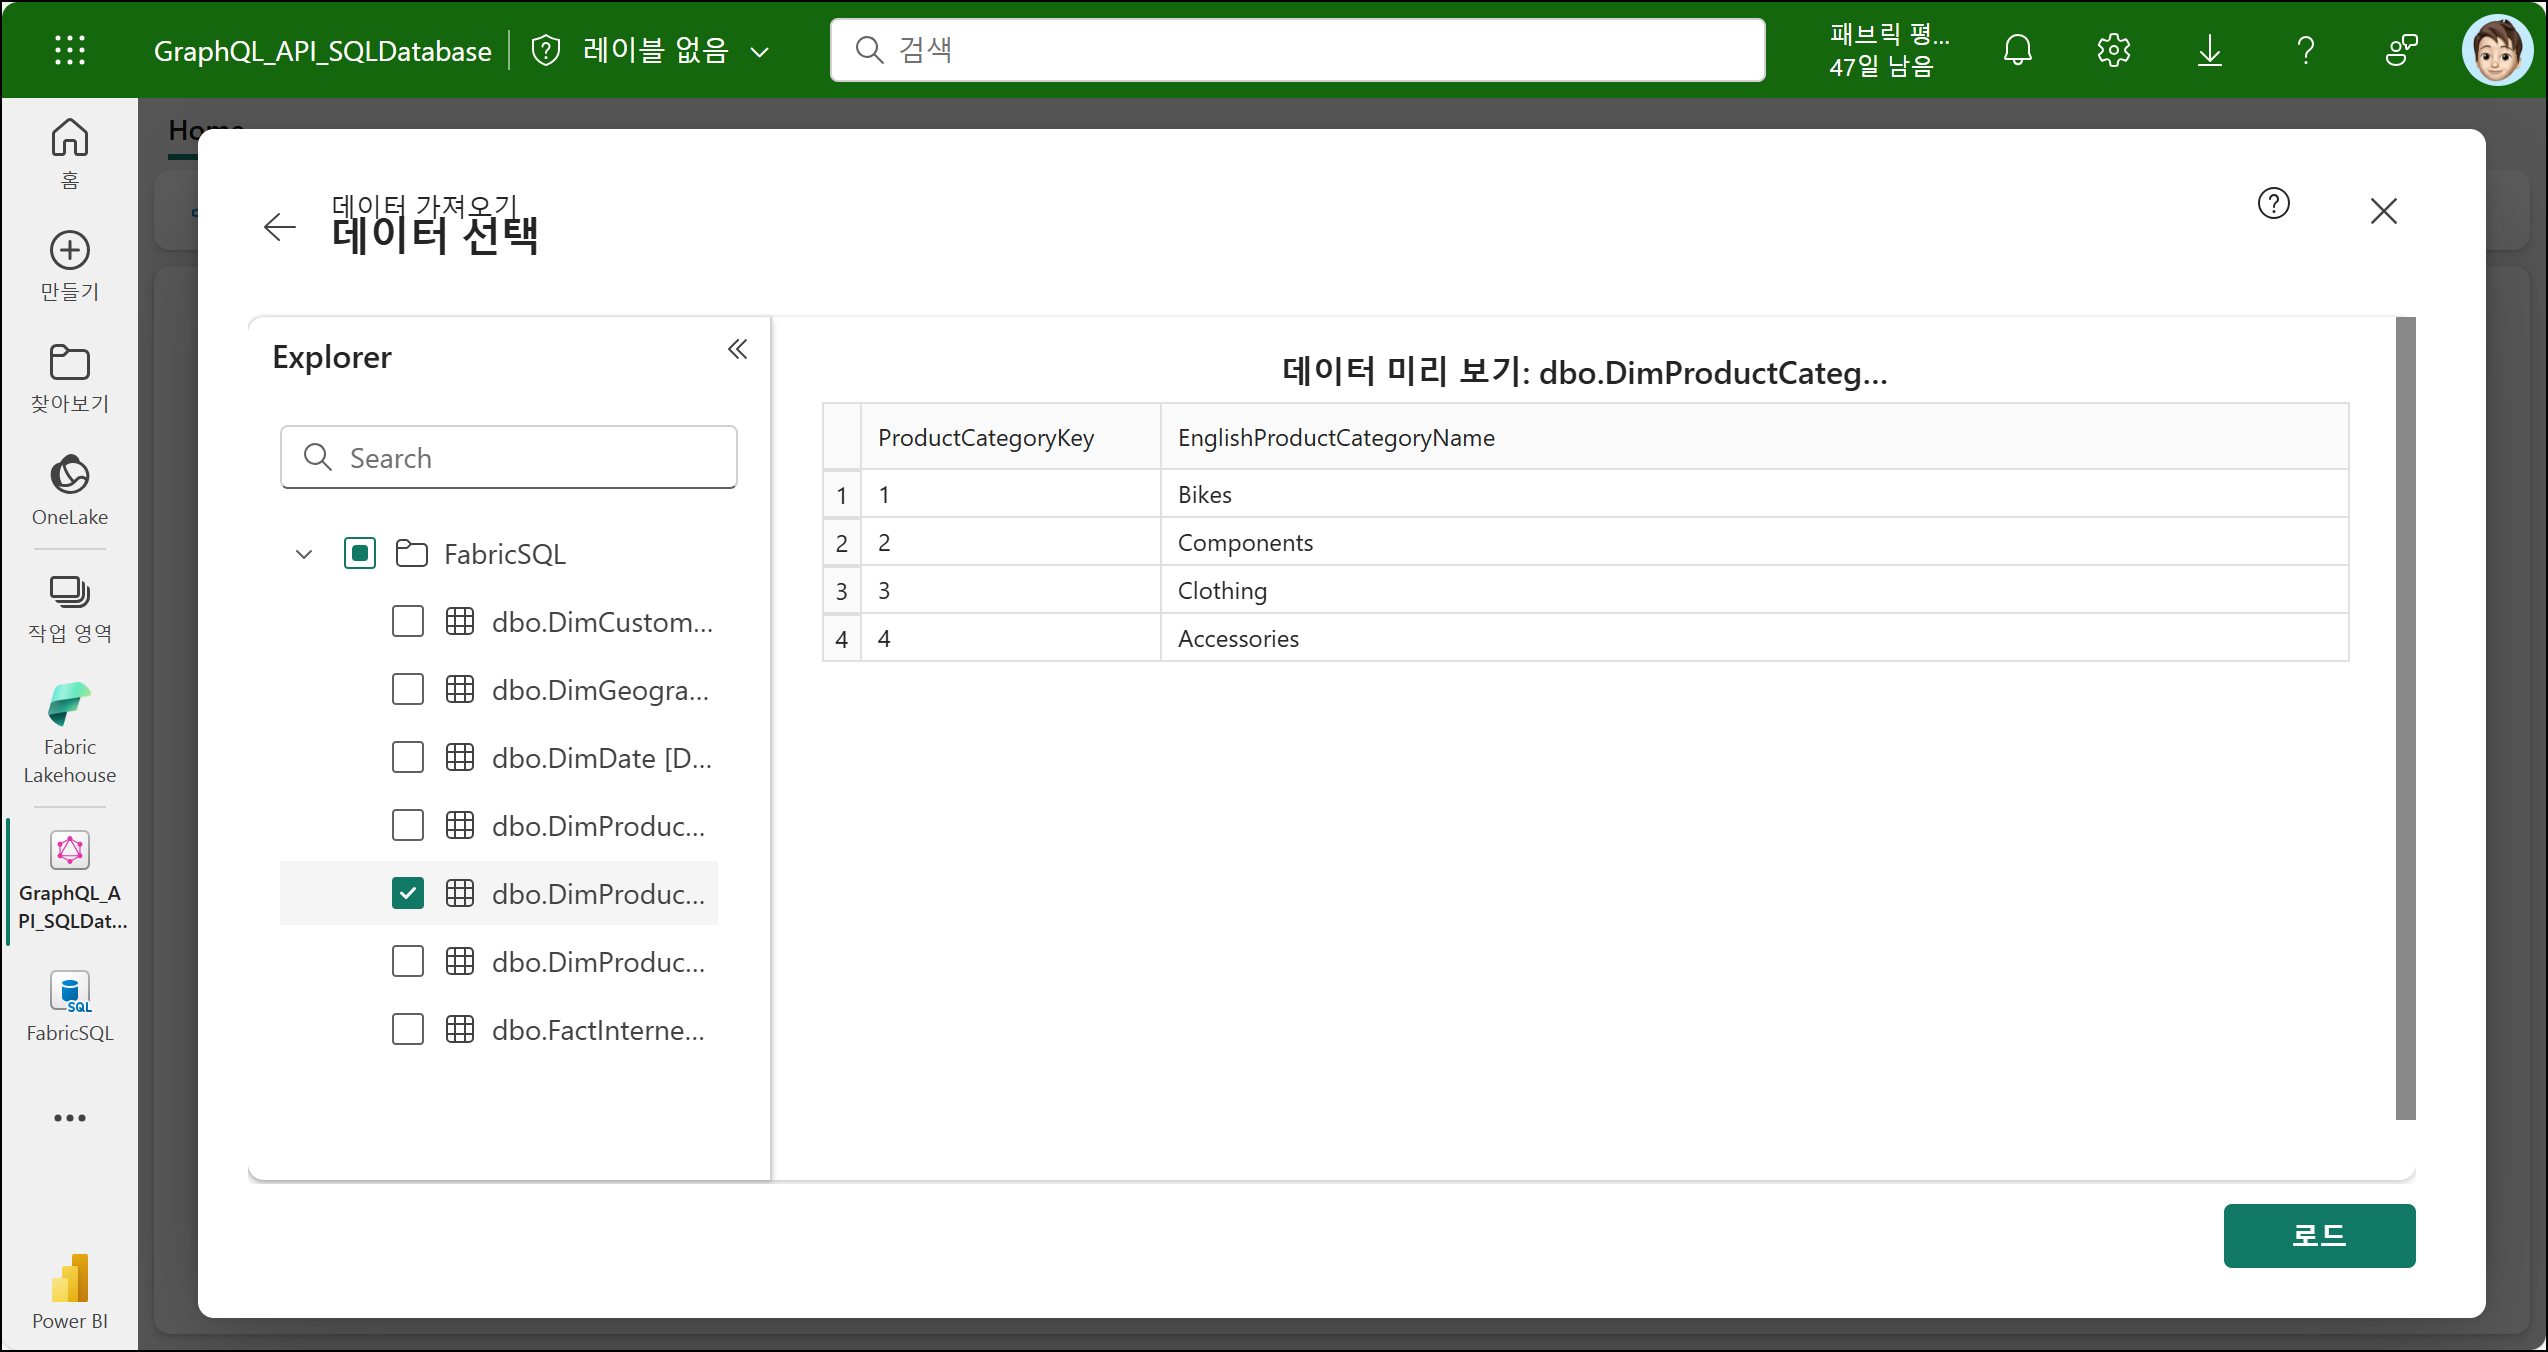Click the download arrow icon
Image resolution: width=2548 pixels, height=1352 pixels.
(x=2210, y=50)
